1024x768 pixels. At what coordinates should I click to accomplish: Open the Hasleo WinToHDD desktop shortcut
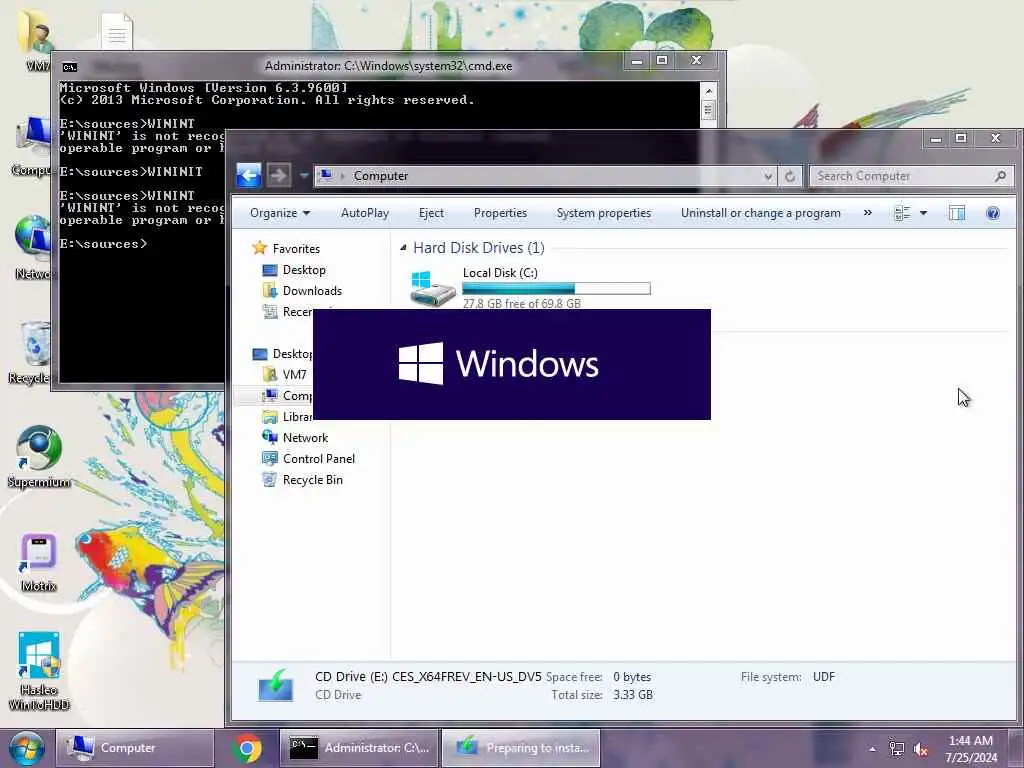[x=39, y=671]
